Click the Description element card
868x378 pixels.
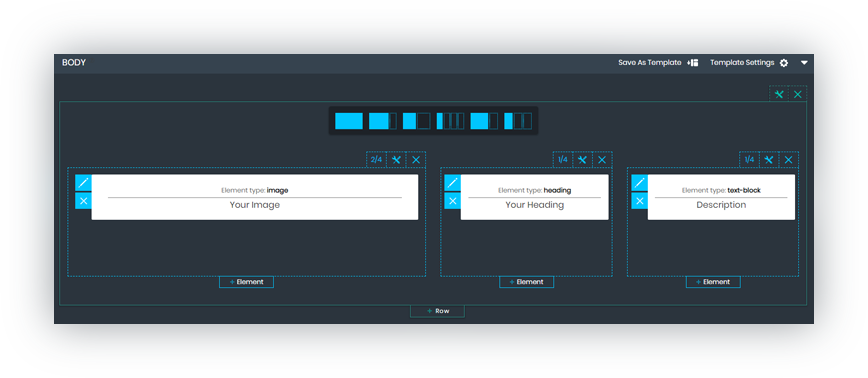[x=721, y=197]
